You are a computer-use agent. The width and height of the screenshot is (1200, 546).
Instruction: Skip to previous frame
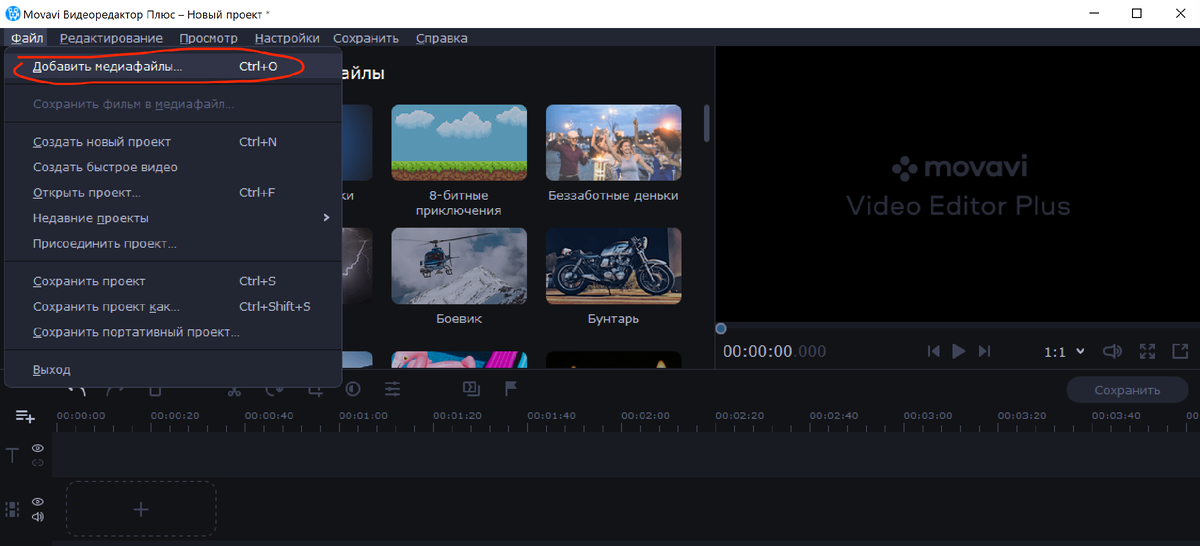933,351
